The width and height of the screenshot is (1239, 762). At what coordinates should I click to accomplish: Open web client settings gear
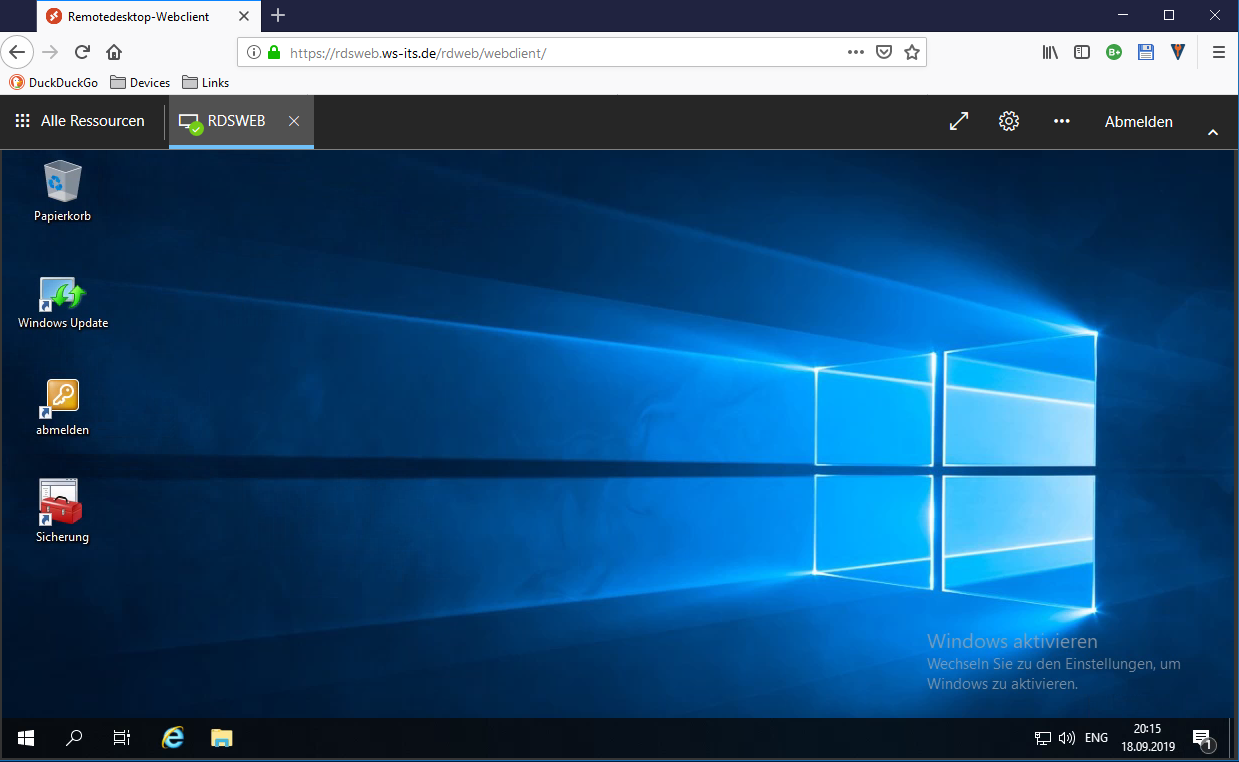pyautogui.click(x=1009, y=121)
